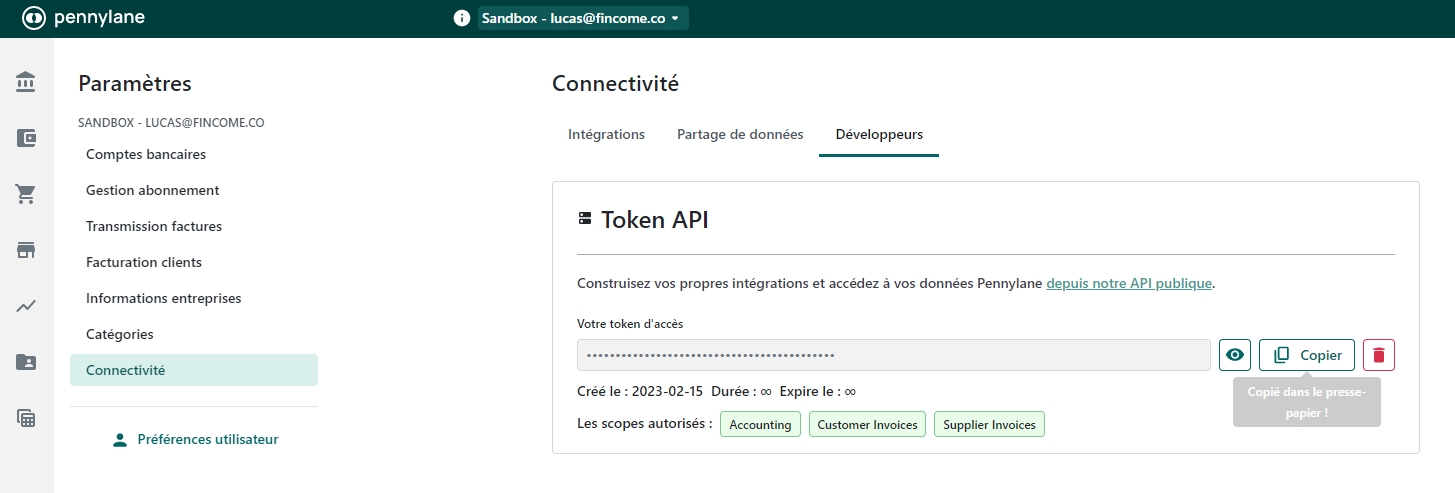This screenshot has height=493, width=1455.
Task: Switch to Partage de données tab
Action: [x=740, y=134]
